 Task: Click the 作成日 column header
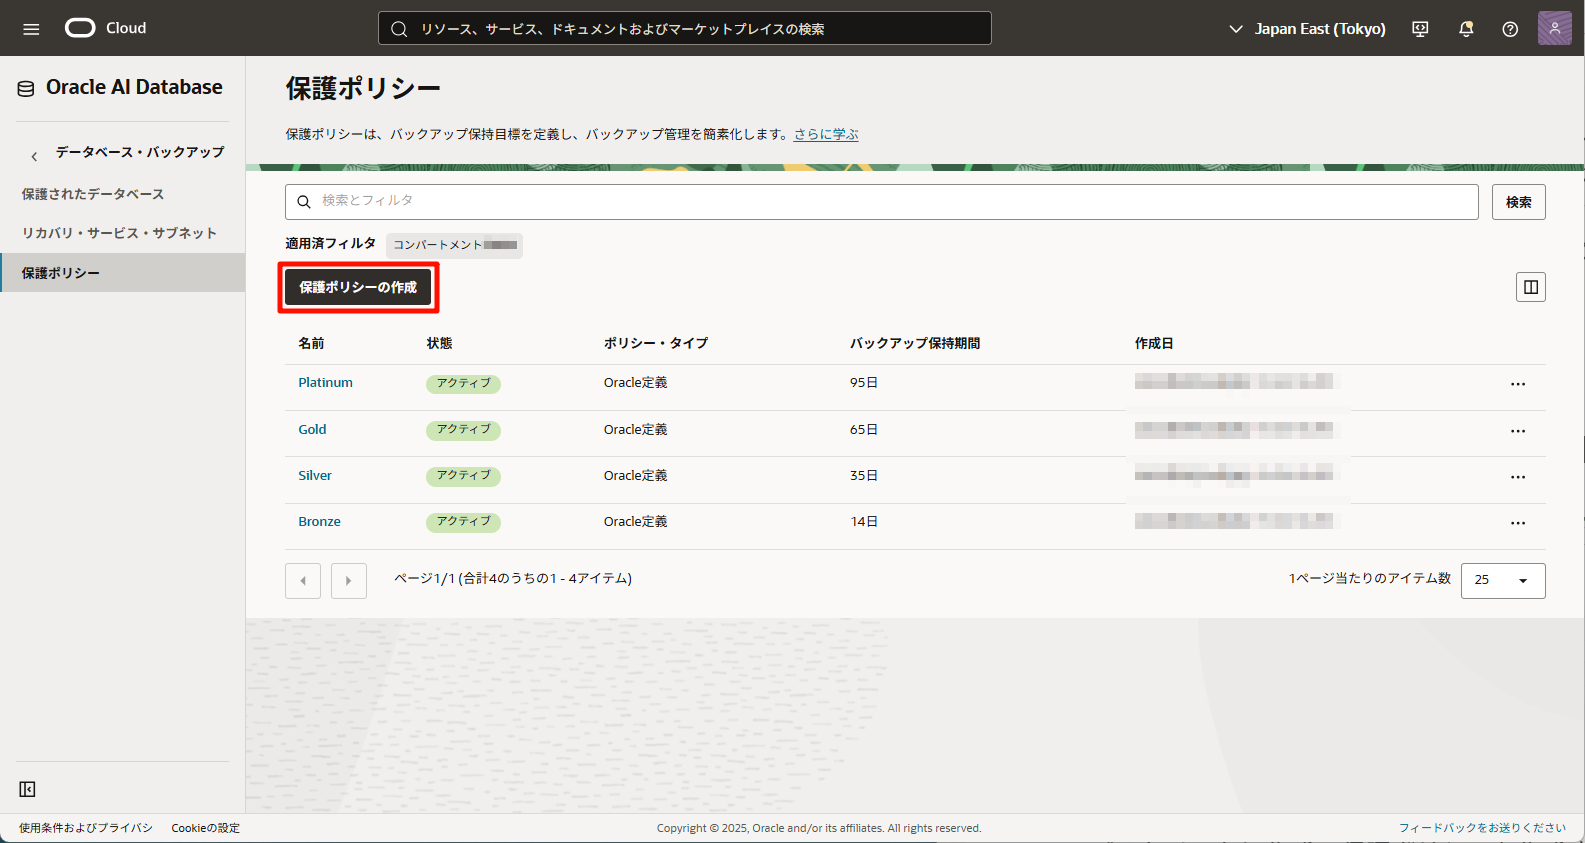pos(1154,343)
